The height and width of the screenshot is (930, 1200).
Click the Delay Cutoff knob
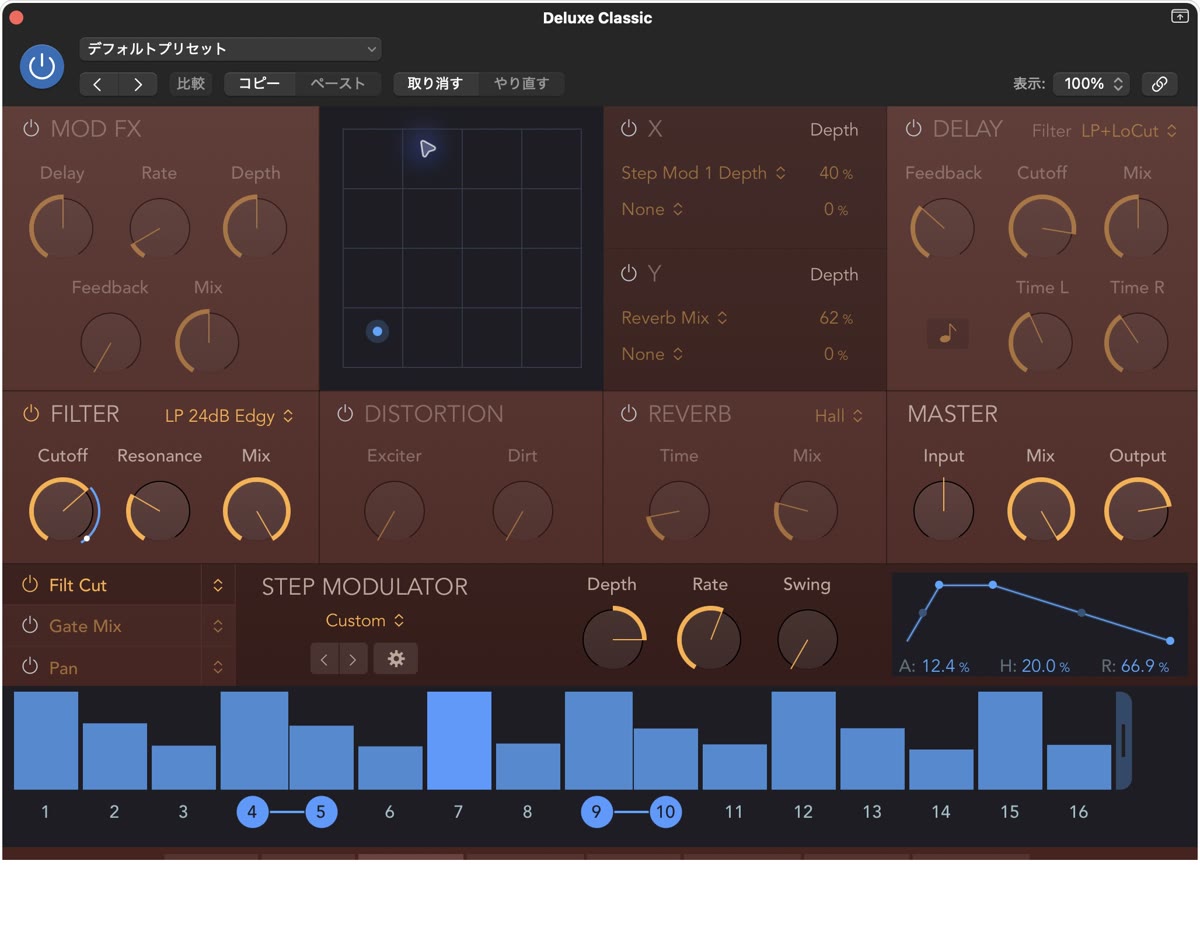coord(1042,227)
